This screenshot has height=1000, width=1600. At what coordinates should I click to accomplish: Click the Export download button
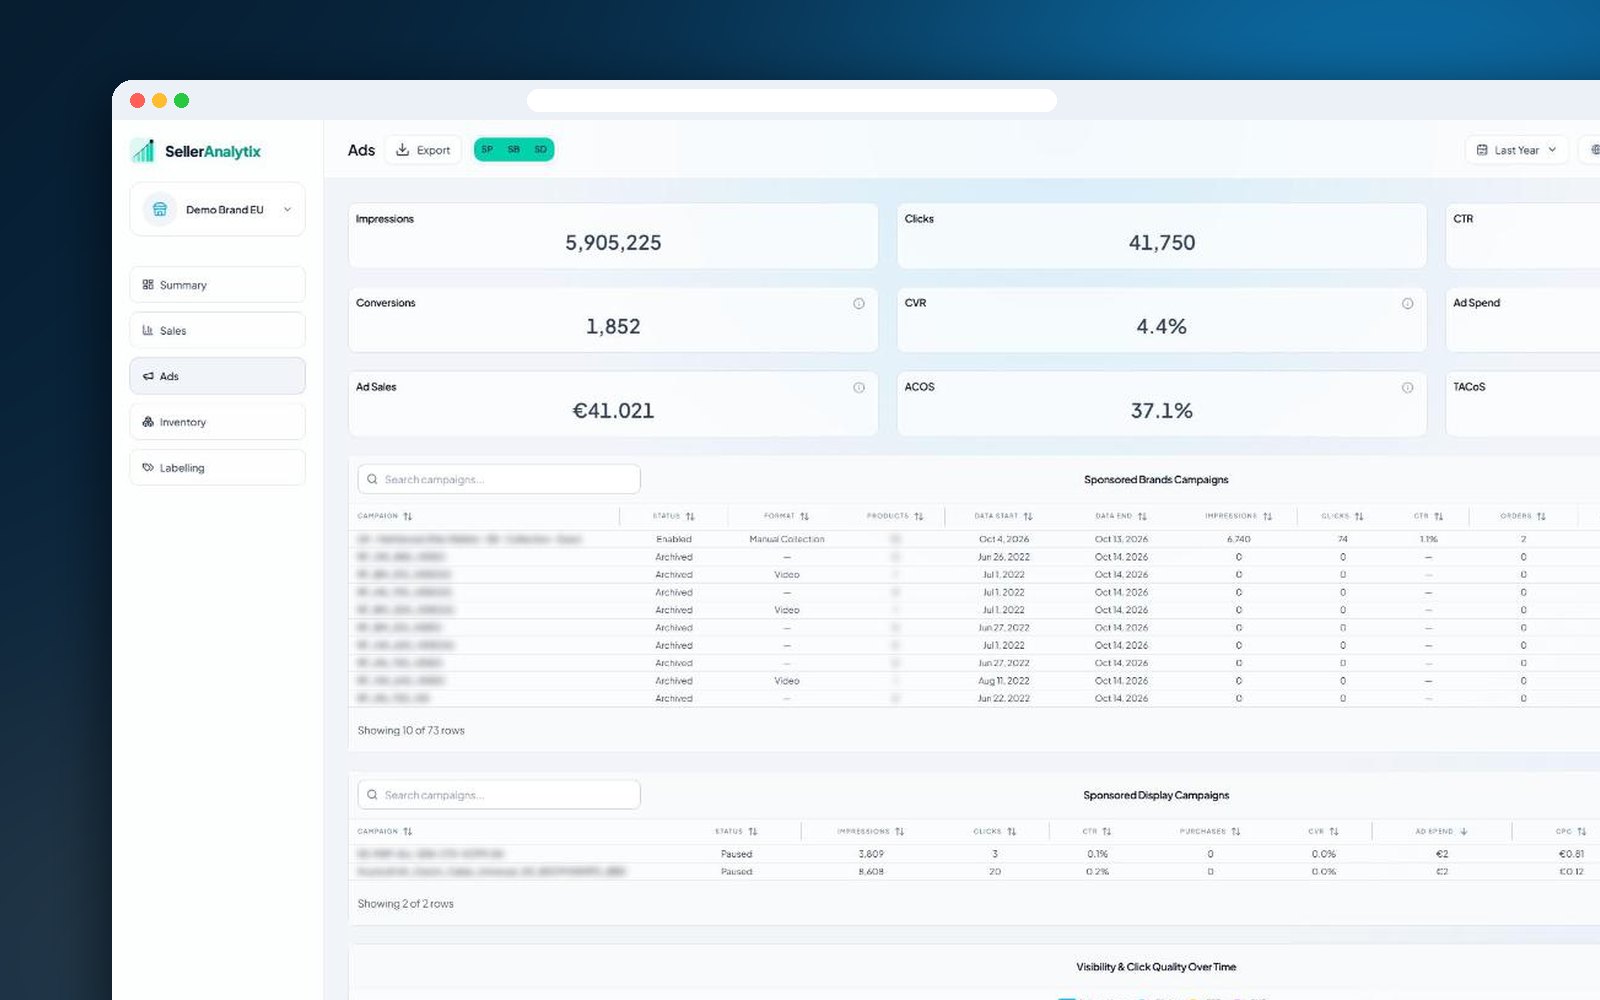click(x=423, y=150)
